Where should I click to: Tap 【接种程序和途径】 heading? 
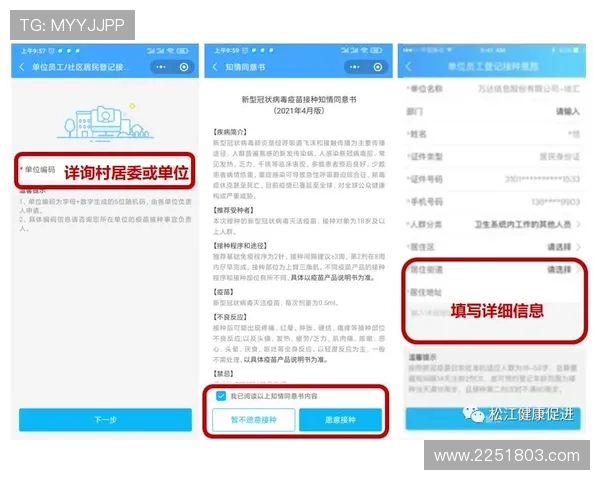pyautogui.click(x=240, y=245)
